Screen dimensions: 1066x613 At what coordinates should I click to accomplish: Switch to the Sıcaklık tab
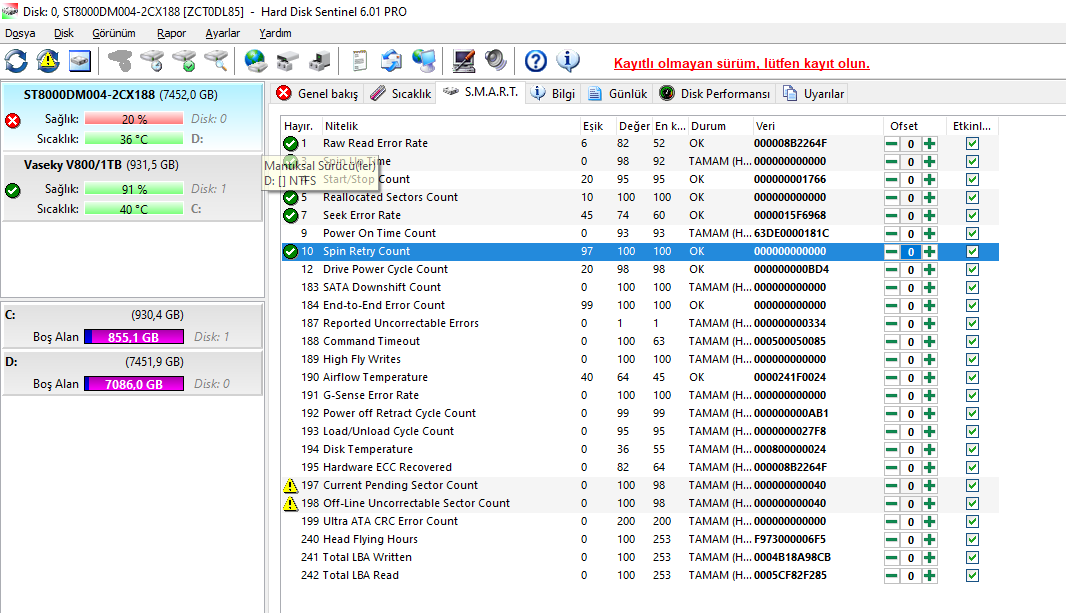coord(400,94)
